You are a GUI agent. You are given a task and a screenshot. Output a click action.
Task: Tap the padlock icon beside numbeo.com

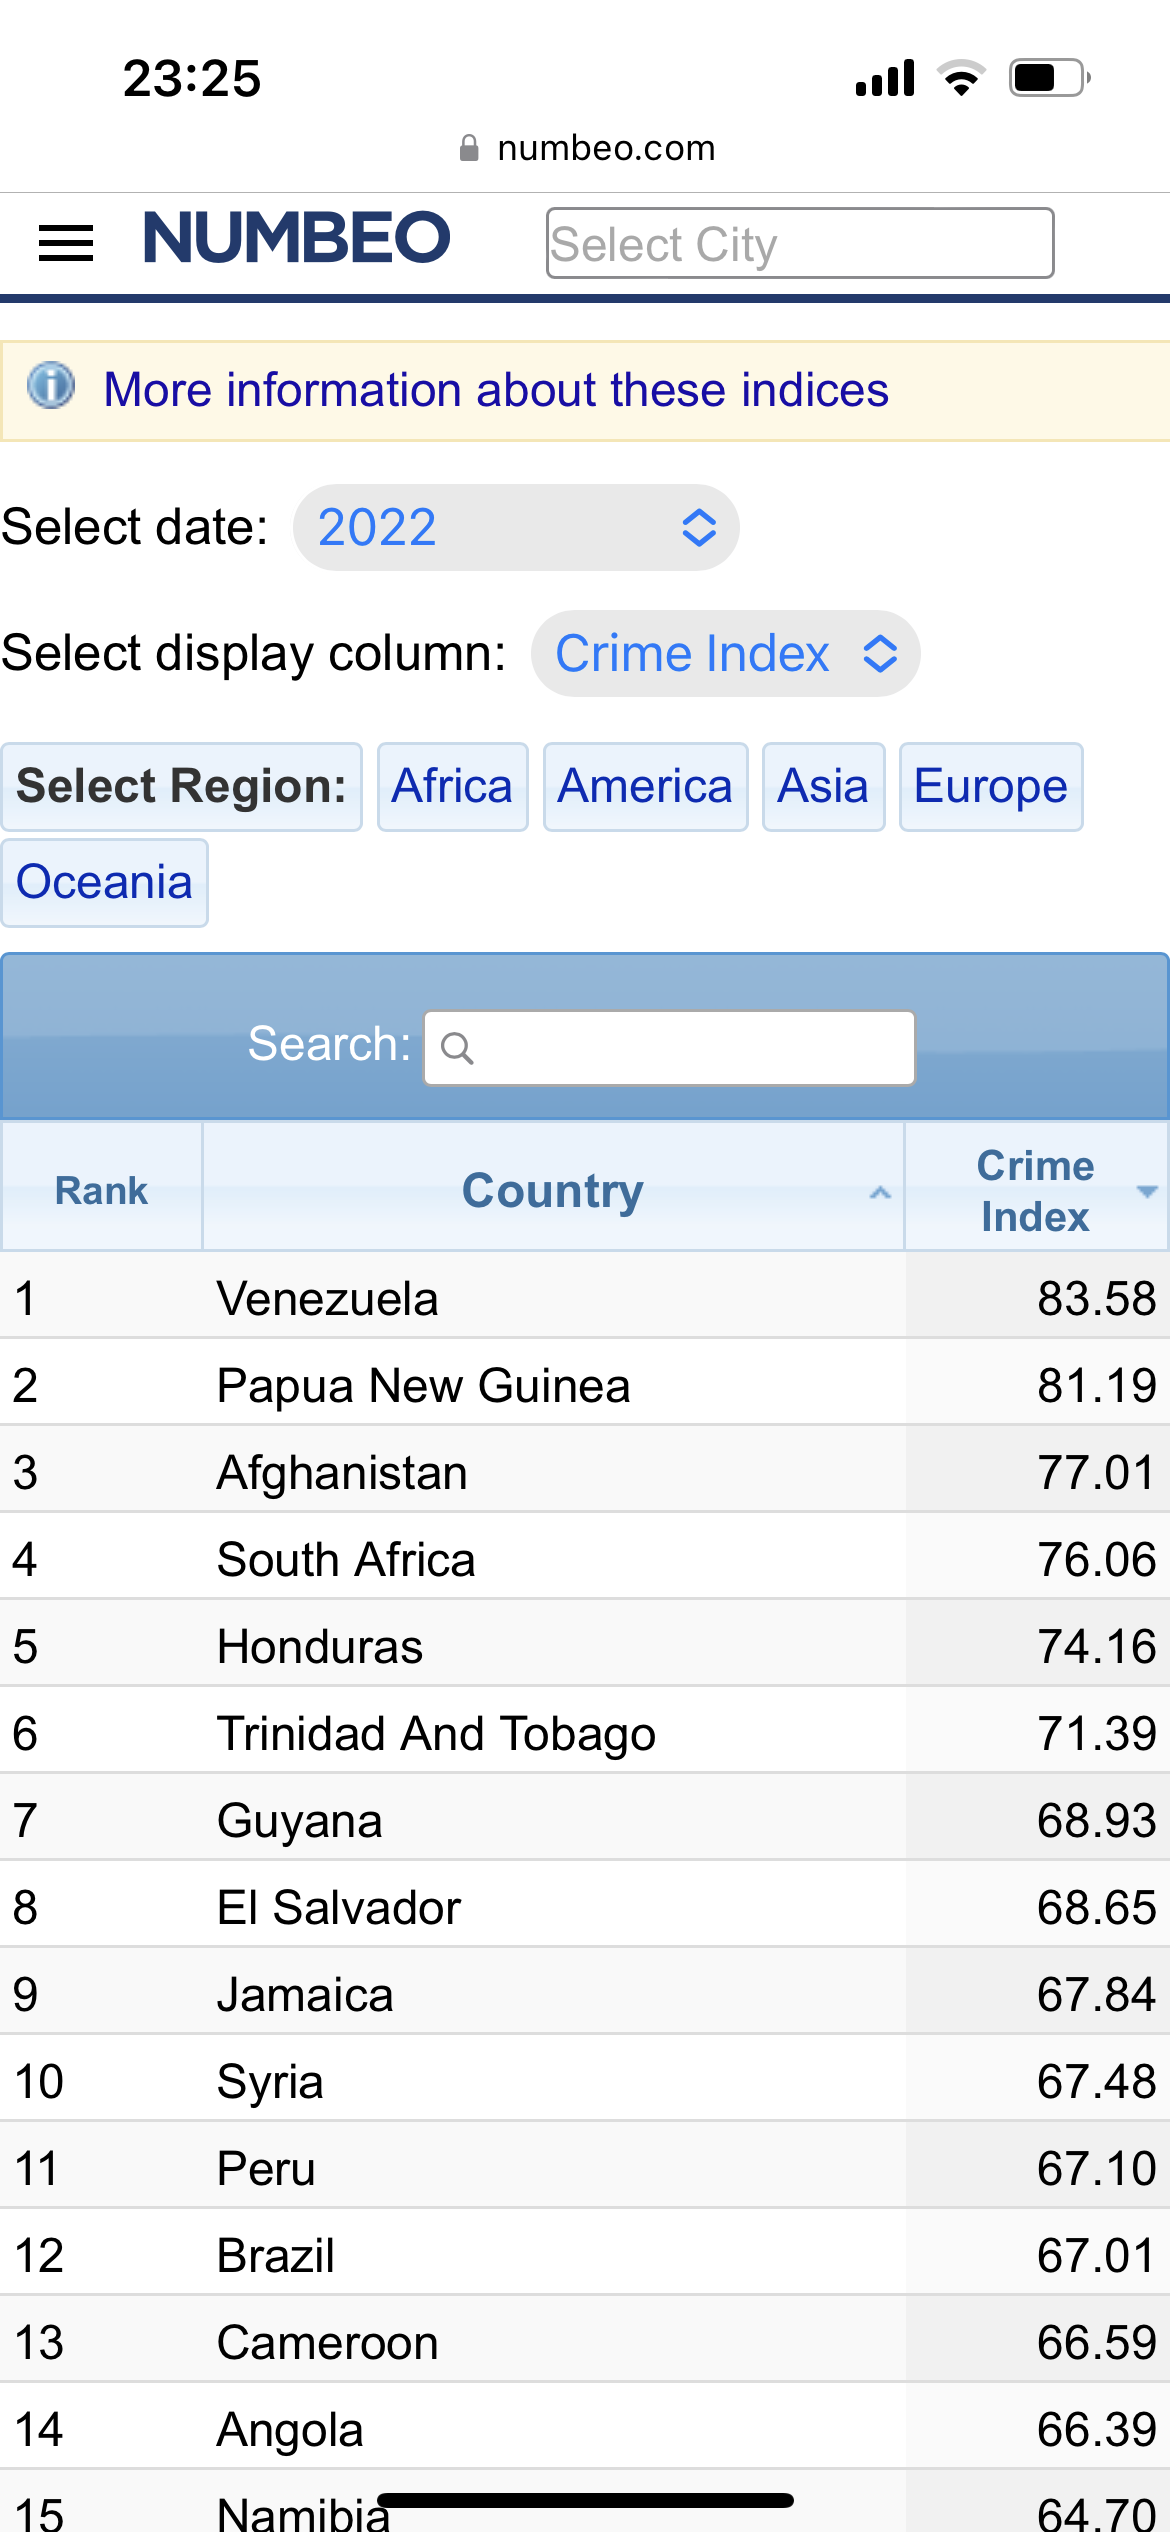[x=468, y=149]
